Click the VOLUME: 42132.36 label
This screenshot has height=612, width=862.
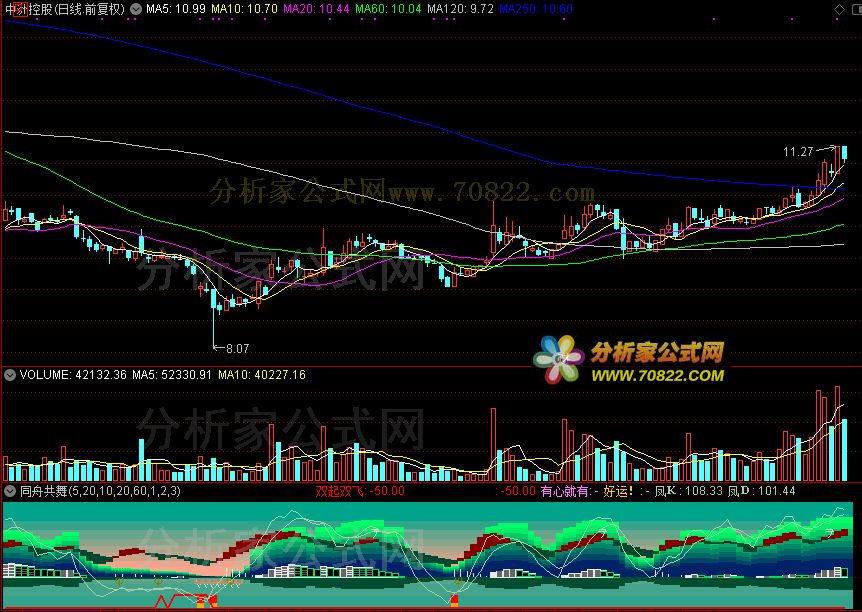point(73,375)
